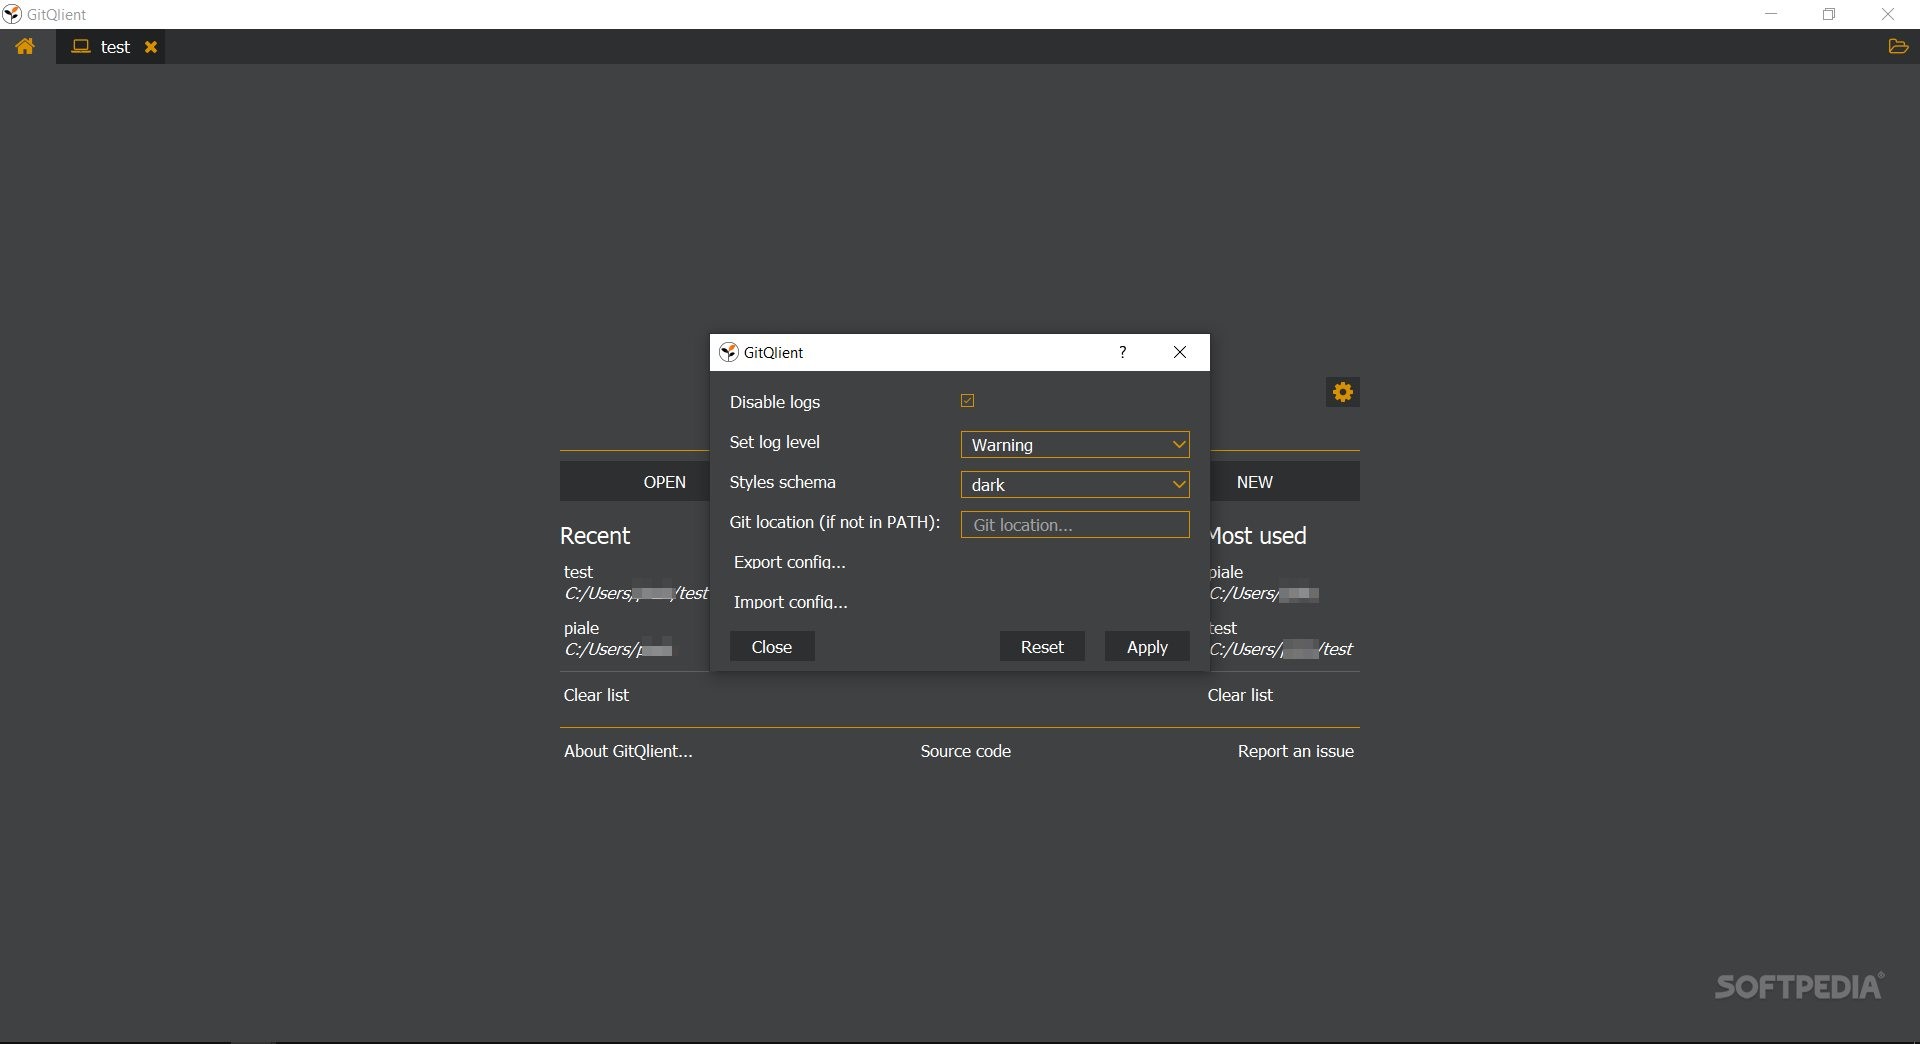Reset the configuration settings
This screenshot has height=1044, width=1920.
1042,647
